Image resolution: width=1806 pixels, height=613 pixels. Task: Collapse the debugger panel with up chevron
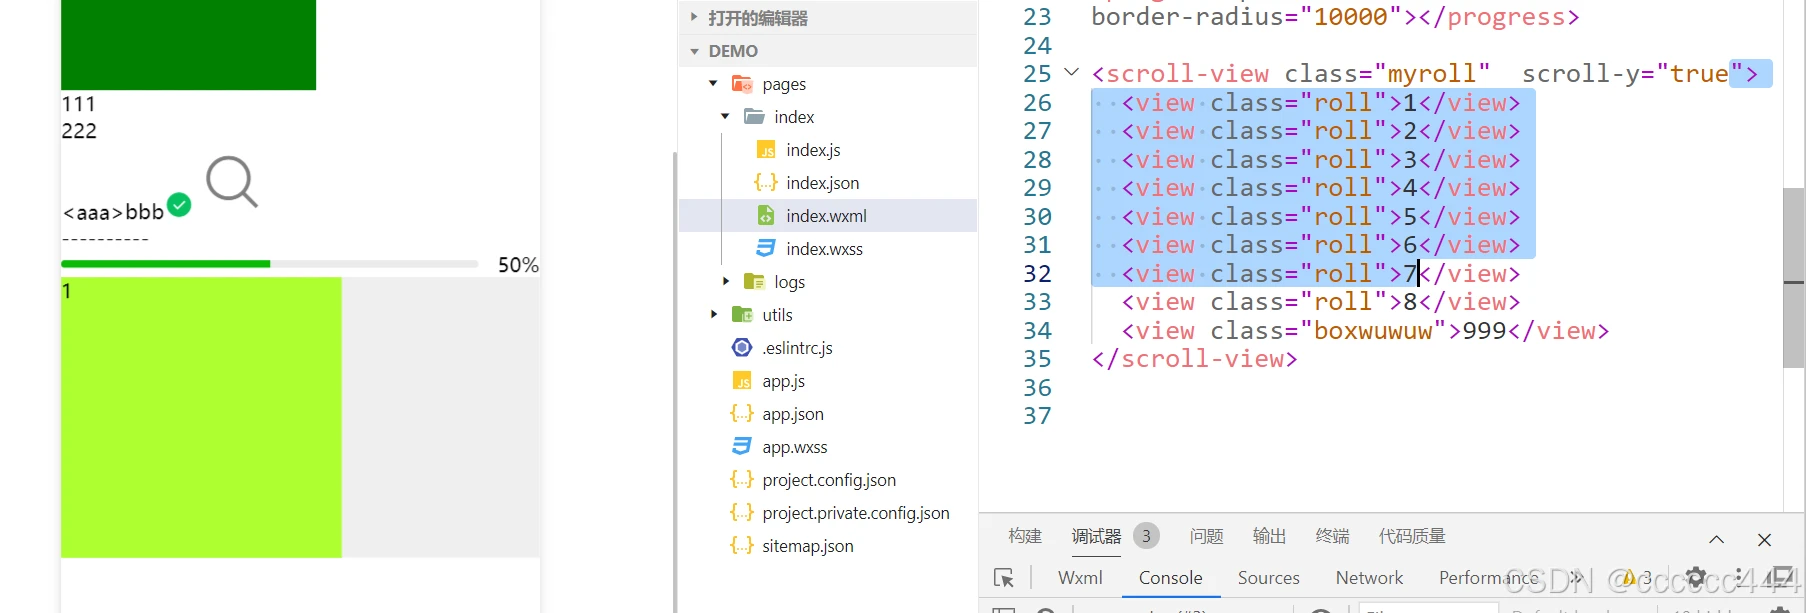[1716, 539]
